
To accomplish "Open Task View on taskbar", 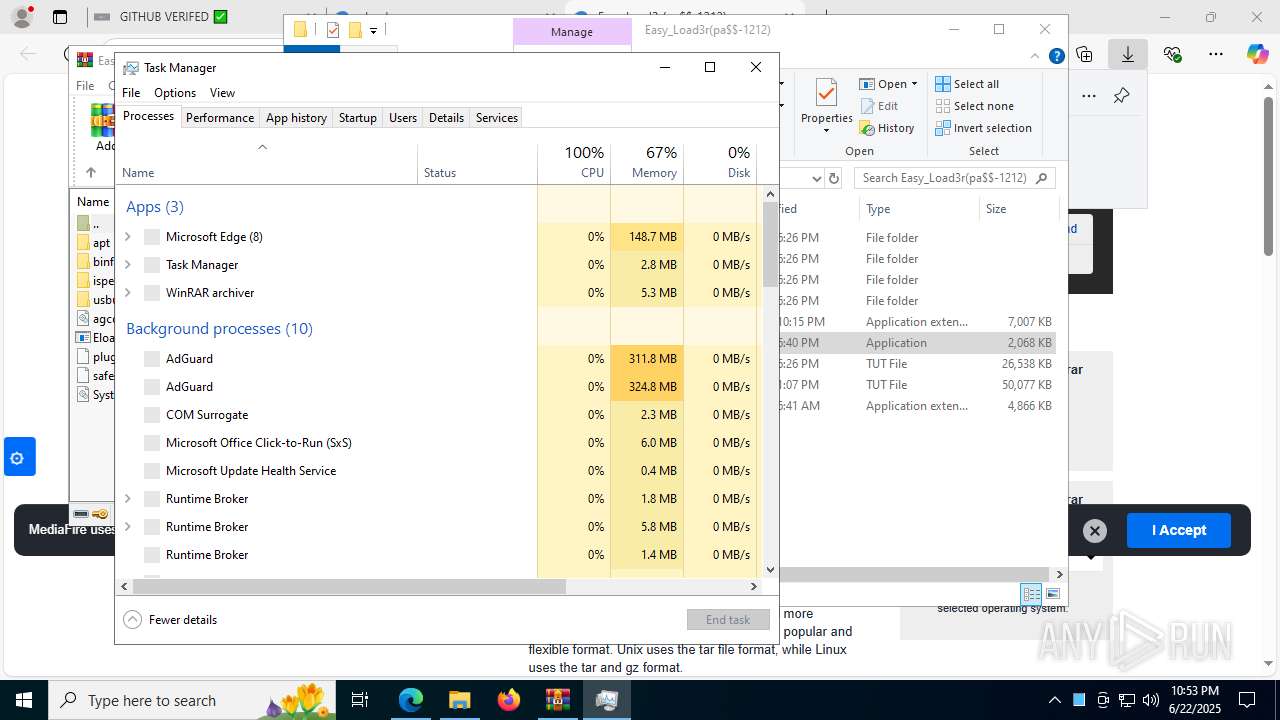I will point(361,700).
